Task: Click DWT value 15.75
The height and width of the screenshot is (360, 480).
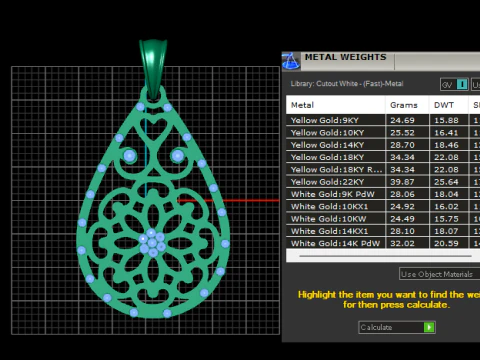Action: pyautogui.click(x=446, y=219)
